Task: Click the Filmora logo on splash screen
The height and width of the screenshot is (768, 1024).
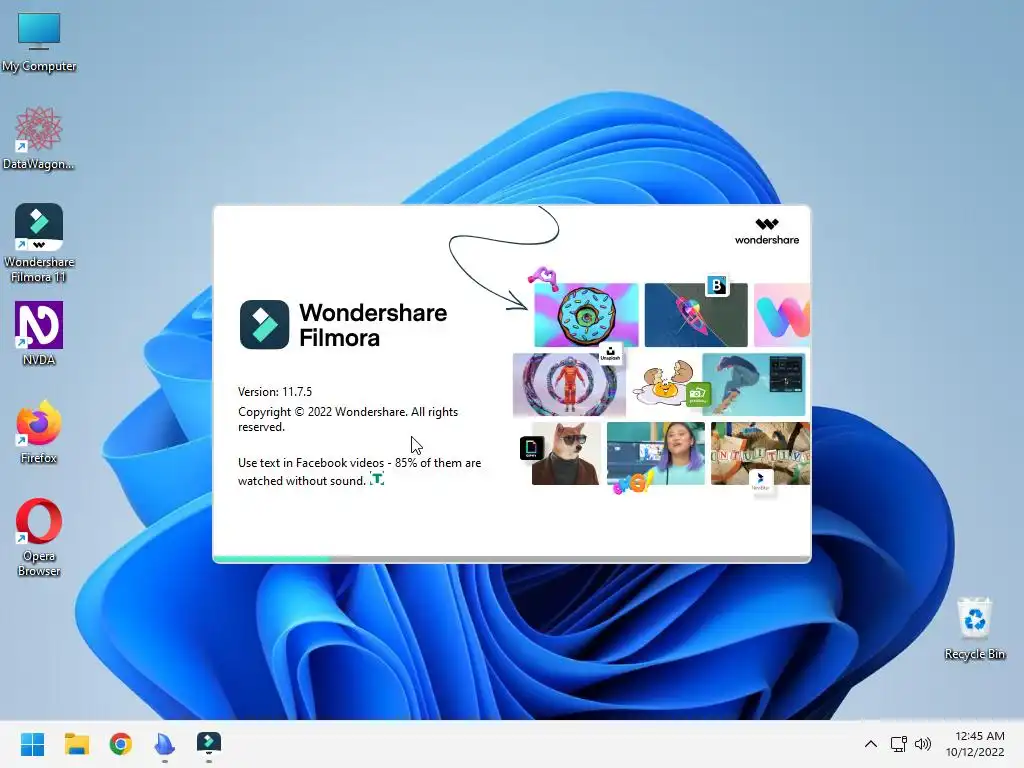Action: pyautogui.click(x=264, y=325)
